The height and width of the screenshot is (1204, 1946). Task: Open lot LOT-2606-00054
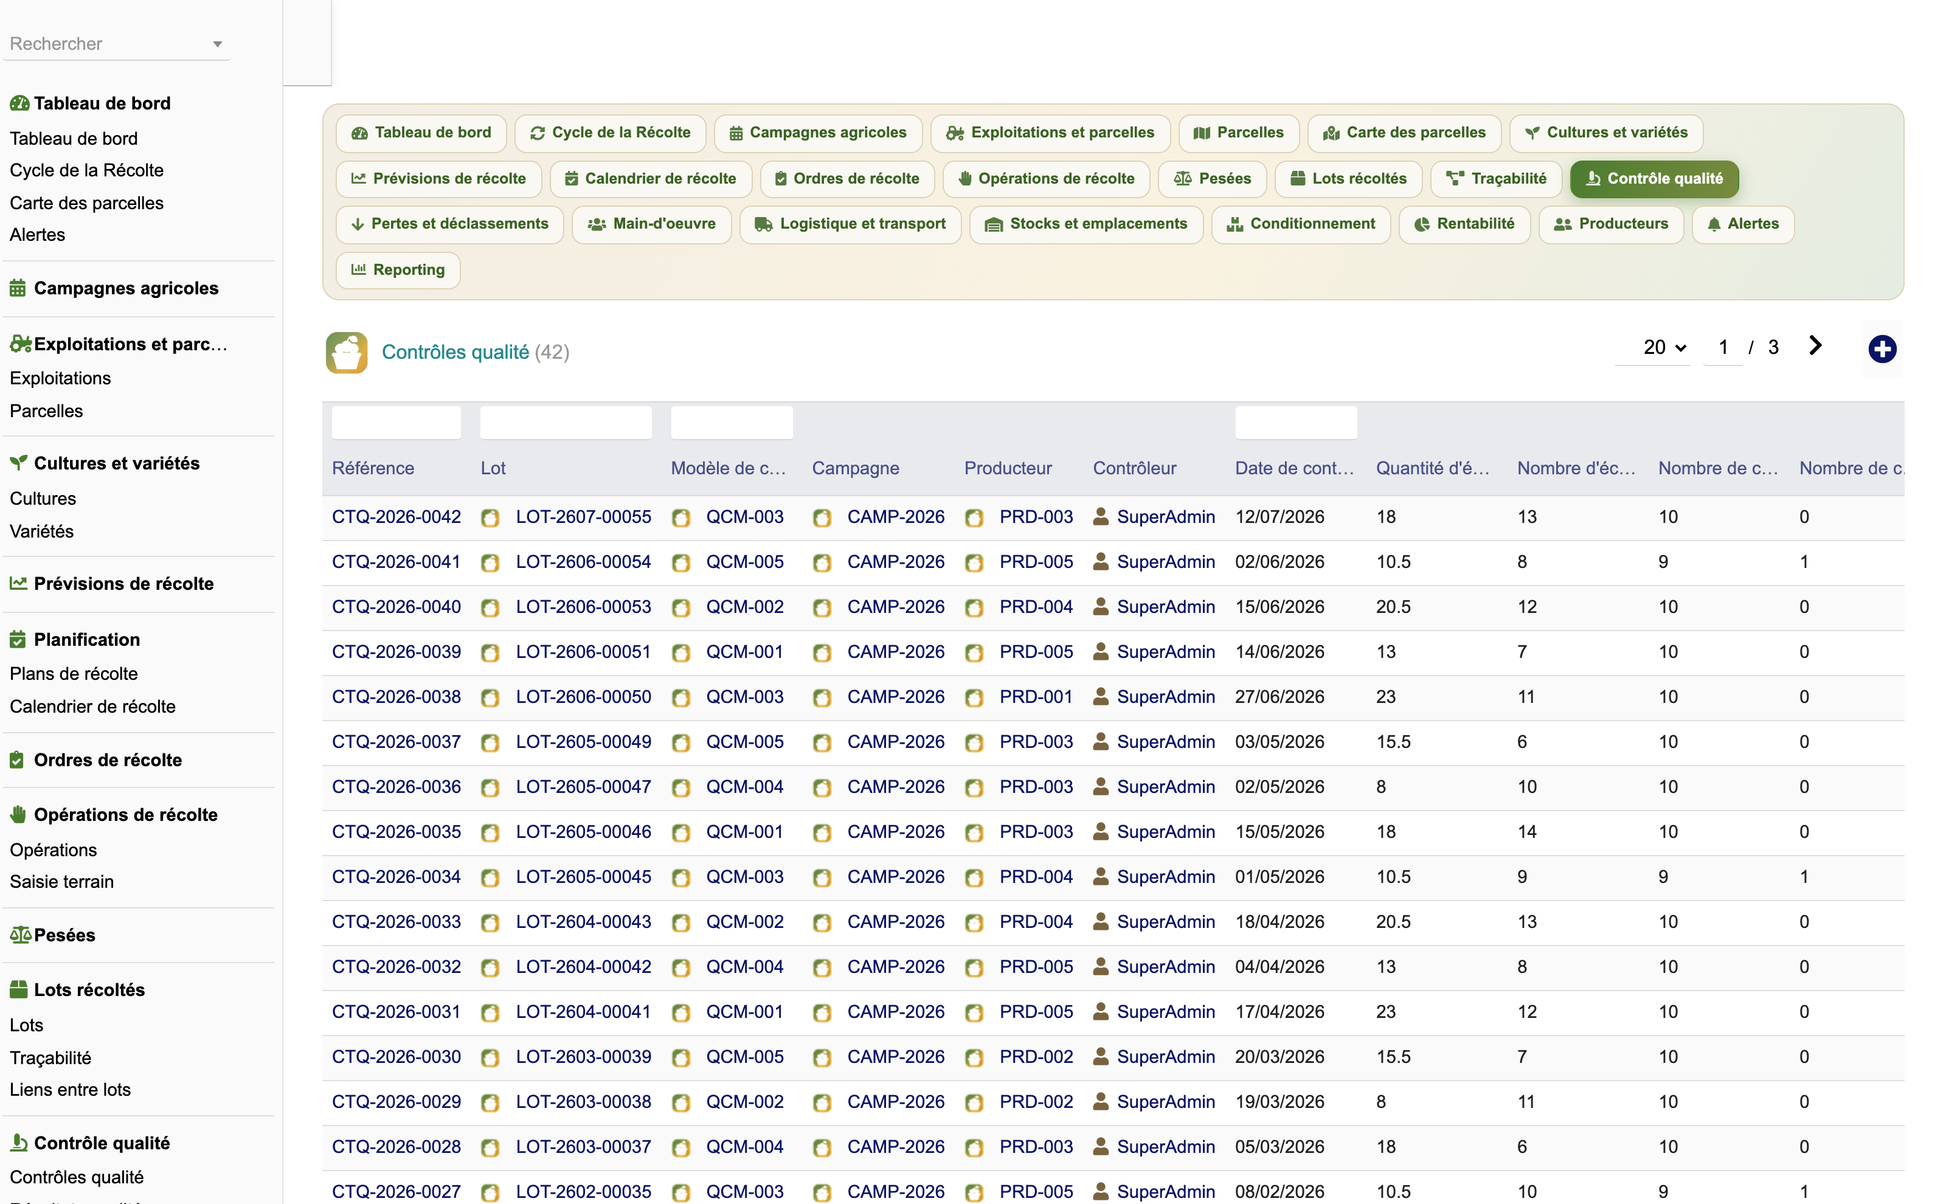pyautogui.click(x=583, y=562)
